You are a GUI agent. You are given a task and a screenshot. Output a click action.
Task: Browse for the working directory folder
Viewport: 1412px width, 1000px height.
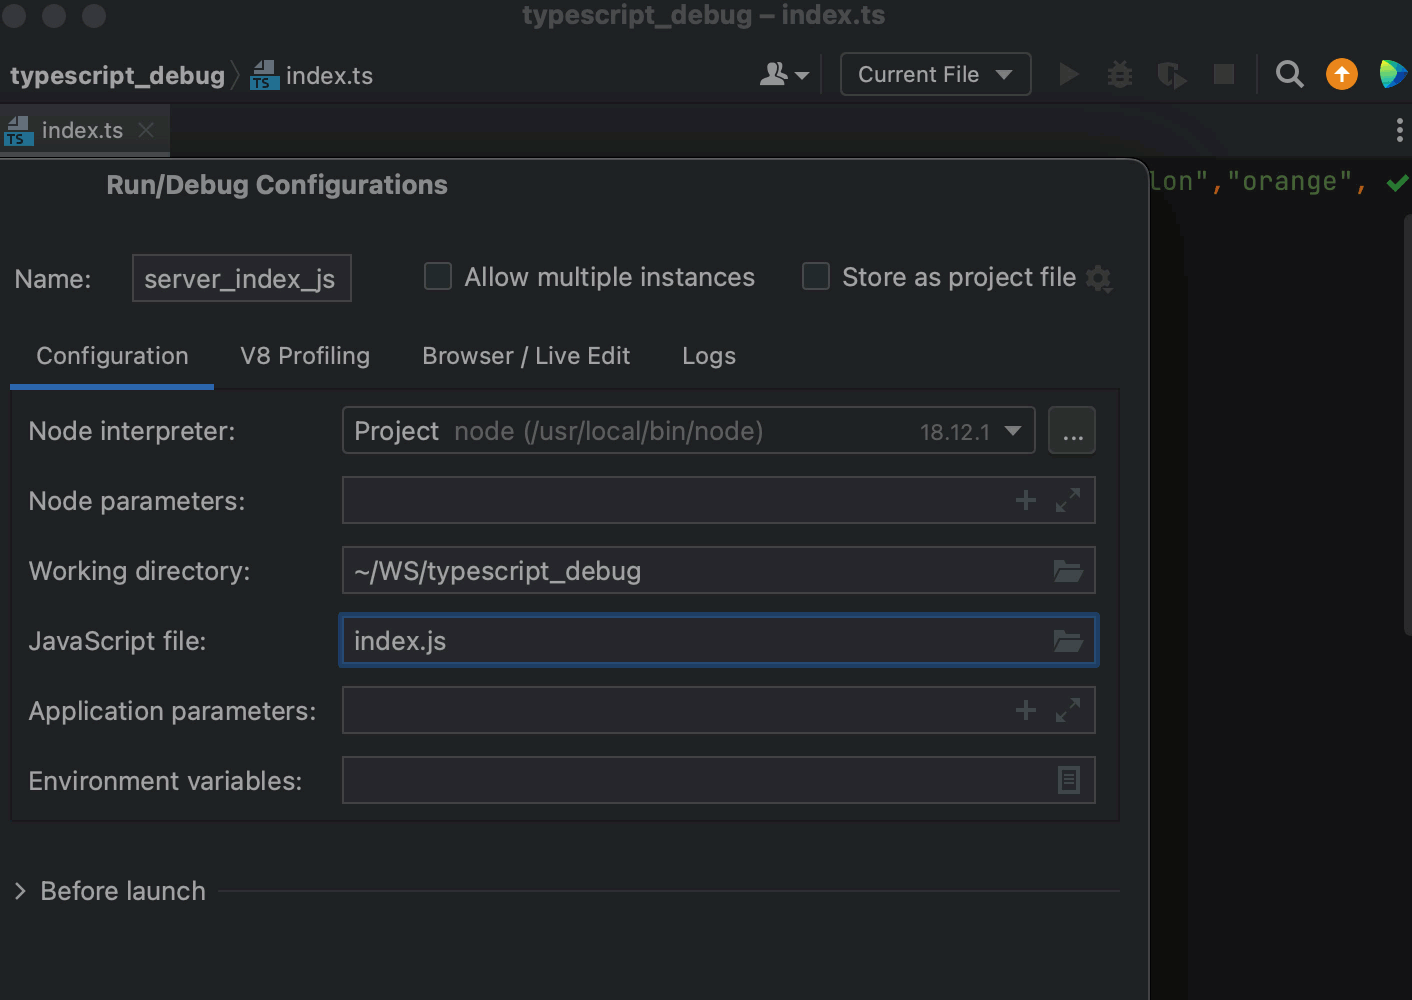click(1068, 571)
